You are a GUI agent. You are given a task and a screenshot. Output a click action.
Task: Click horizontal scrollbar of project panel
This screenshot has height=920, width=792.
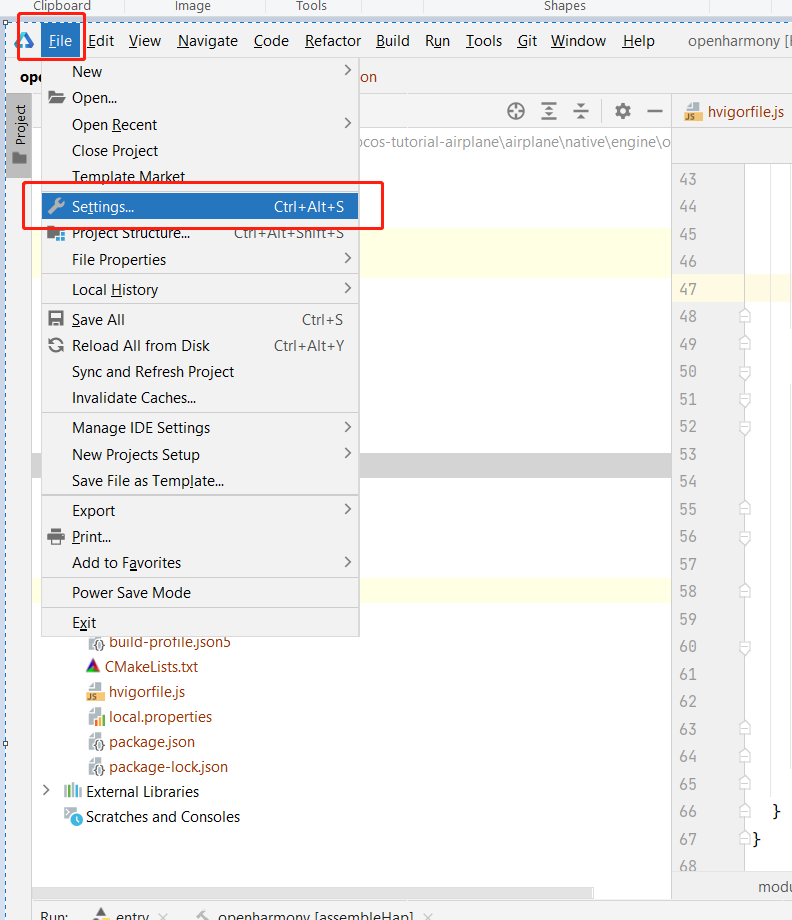313,892
